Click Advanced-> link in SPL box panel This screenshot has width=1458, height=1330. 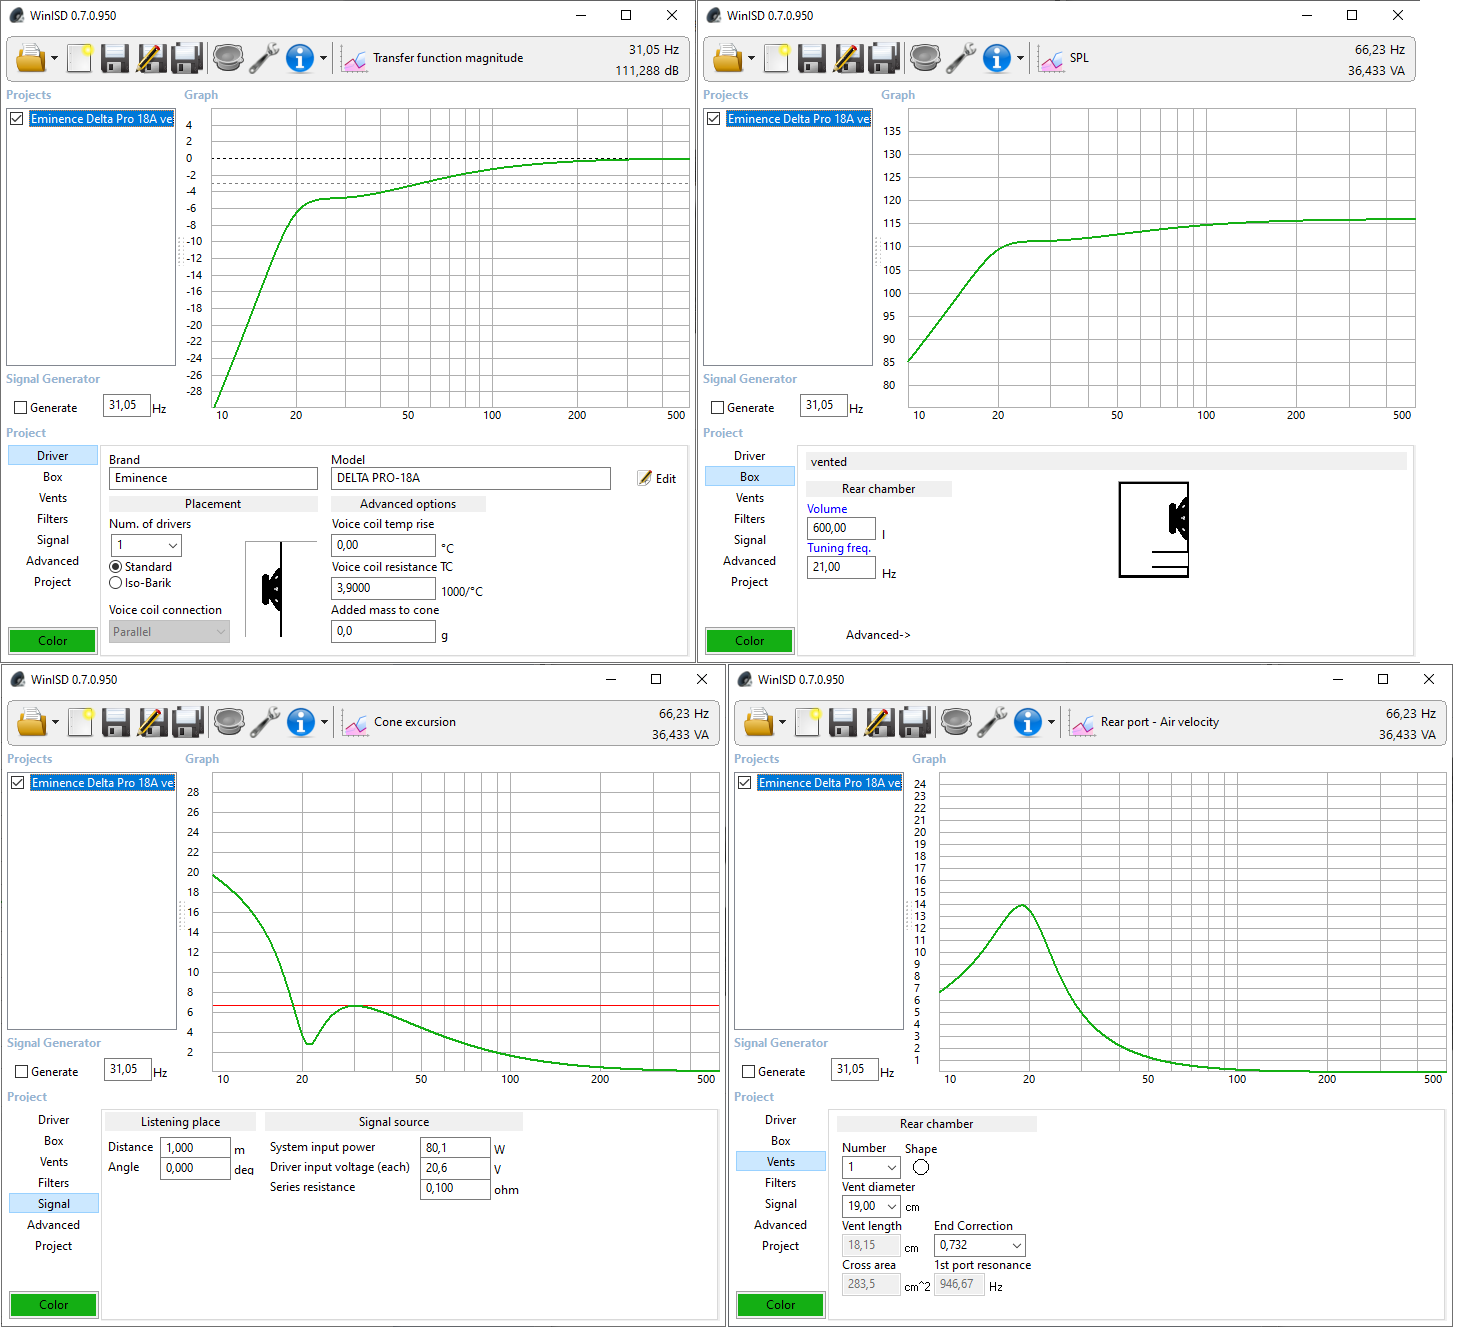[878, 635]
